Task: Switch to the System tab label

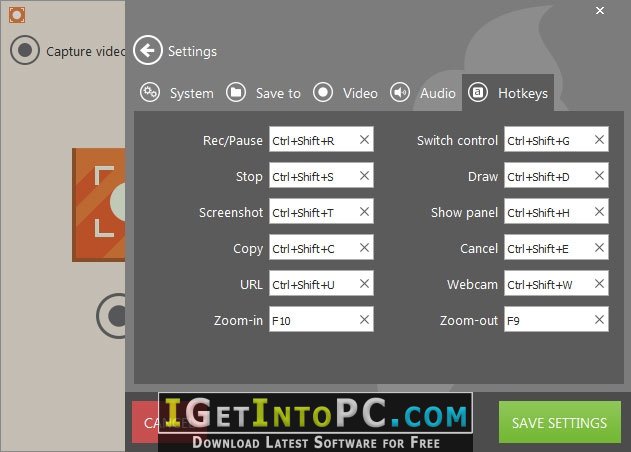Action: point(192,93)
